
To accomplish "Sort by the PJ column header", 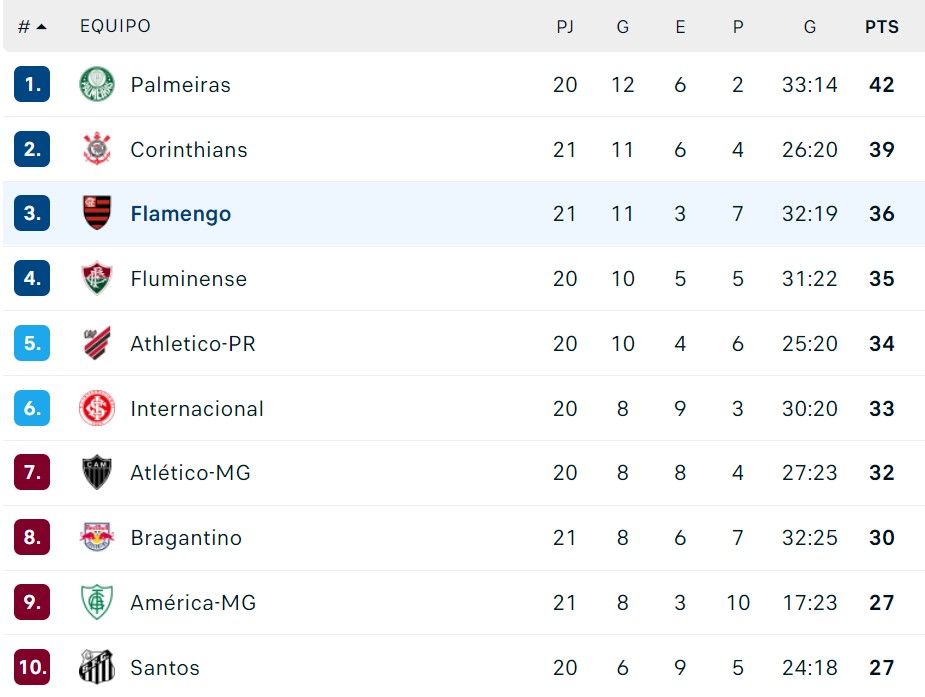I will pyautogui.click(x=565, y=27).
